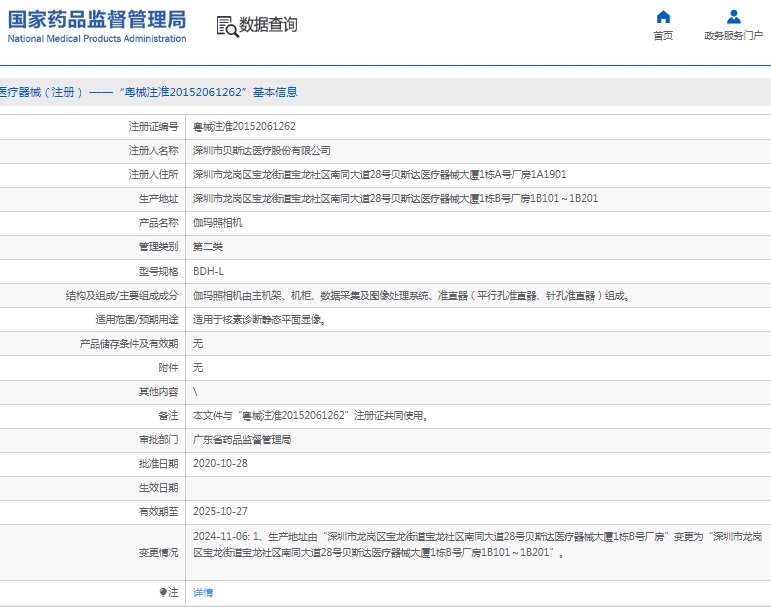The height and width of the screenshot is (613, 771).
Task: Select the product name 伽玛照相机
Action: 217,223
